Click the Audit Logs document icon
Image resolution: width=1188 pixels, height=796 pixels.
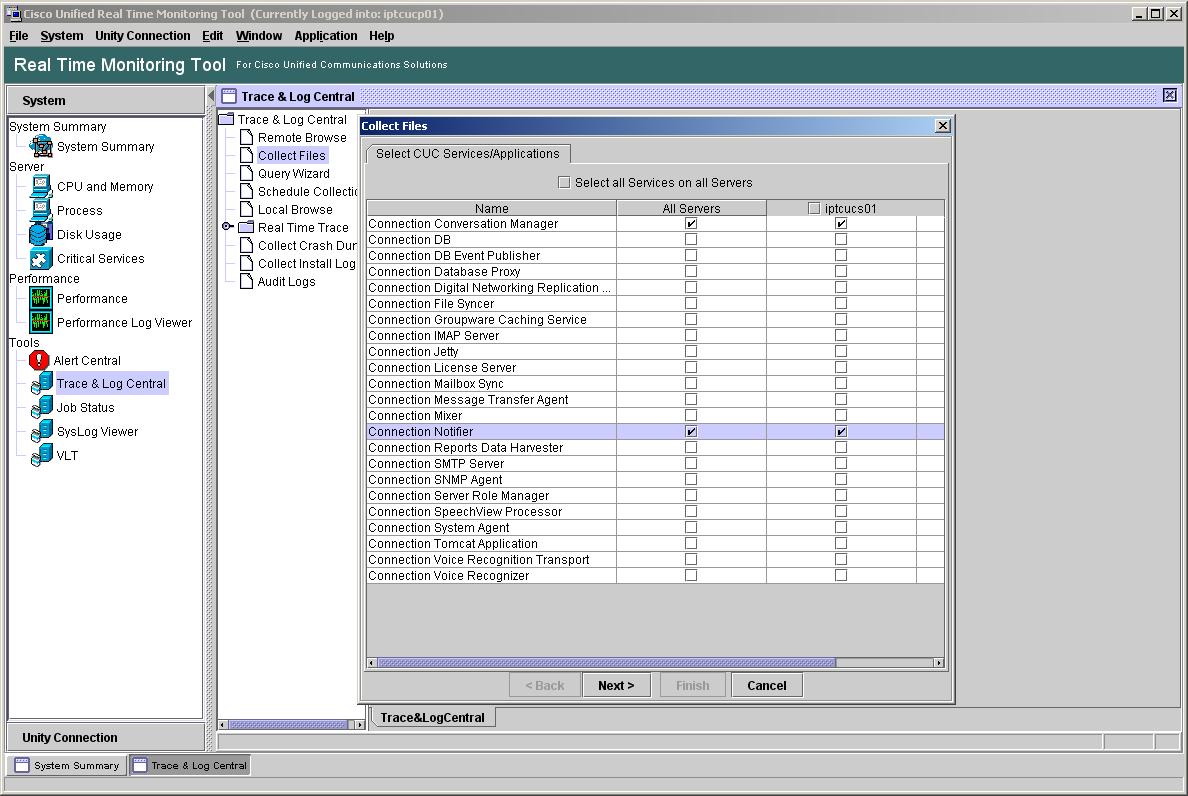point(246,281)
